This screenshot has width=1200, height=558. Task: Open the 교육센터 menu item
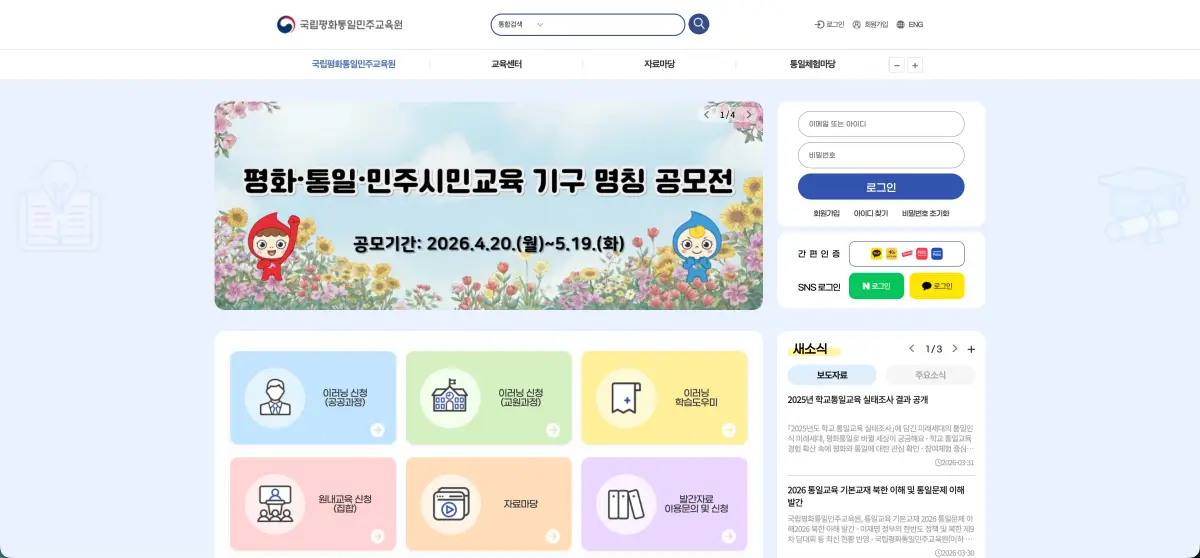[507, 64]
